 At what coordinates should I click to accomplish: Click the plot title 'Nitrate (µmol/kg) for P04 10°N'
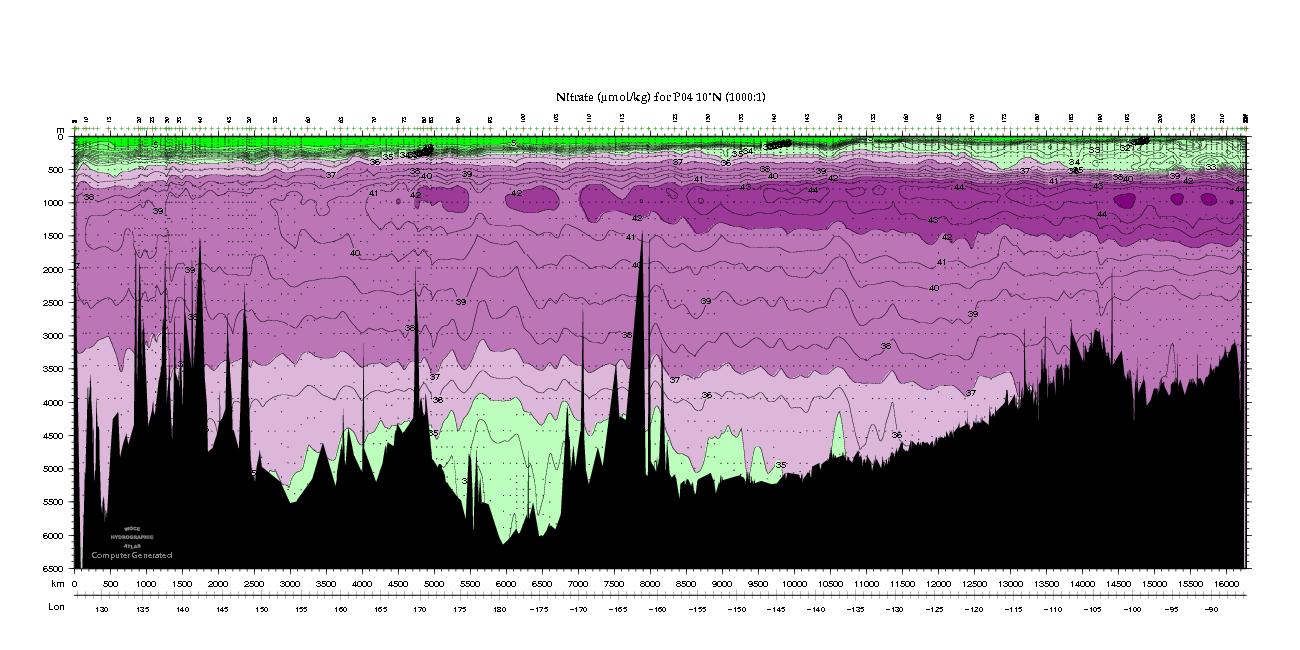click(x=639, y=97)
